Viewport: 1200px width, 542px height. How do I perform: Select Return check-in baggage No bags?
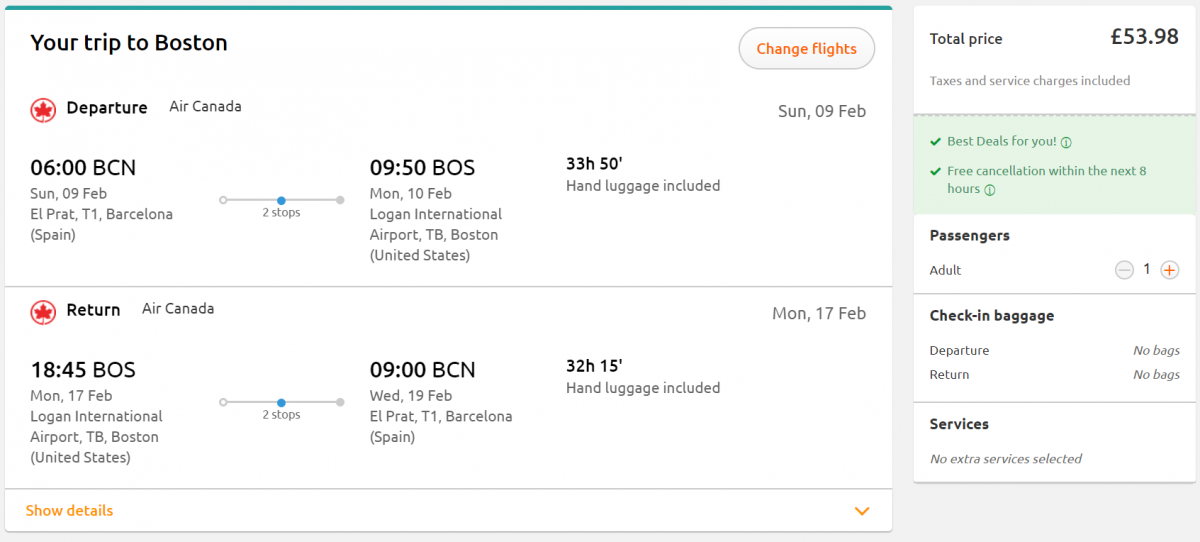(1156, 375)
